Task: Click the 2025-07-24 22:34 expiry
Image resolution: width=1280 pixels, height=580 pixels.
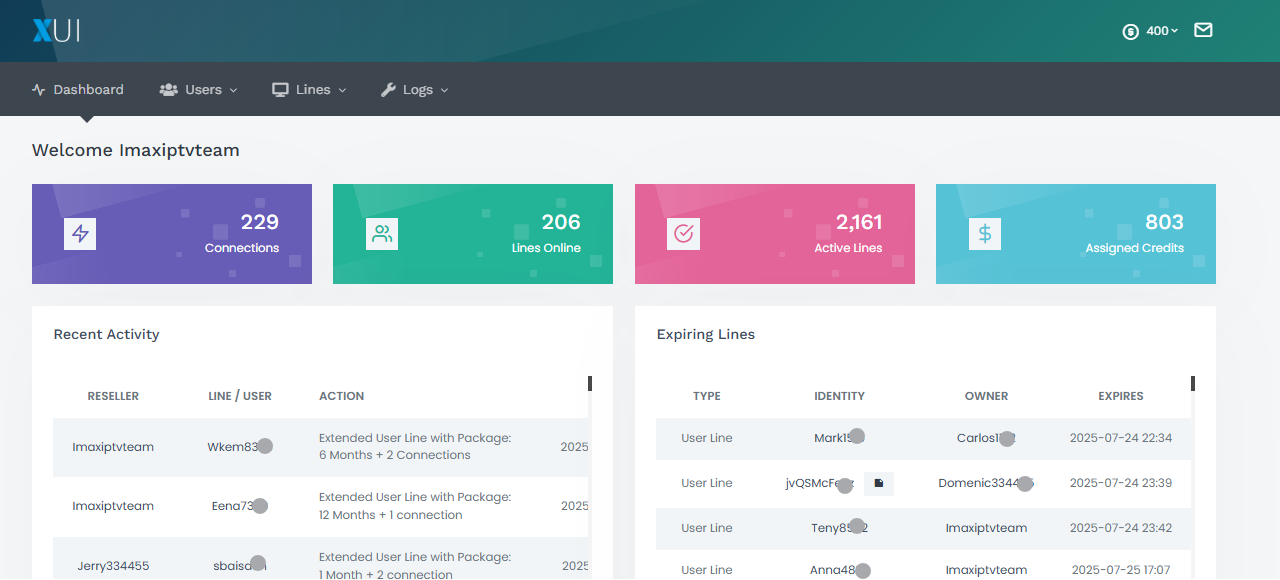Action: point(1121,438)
